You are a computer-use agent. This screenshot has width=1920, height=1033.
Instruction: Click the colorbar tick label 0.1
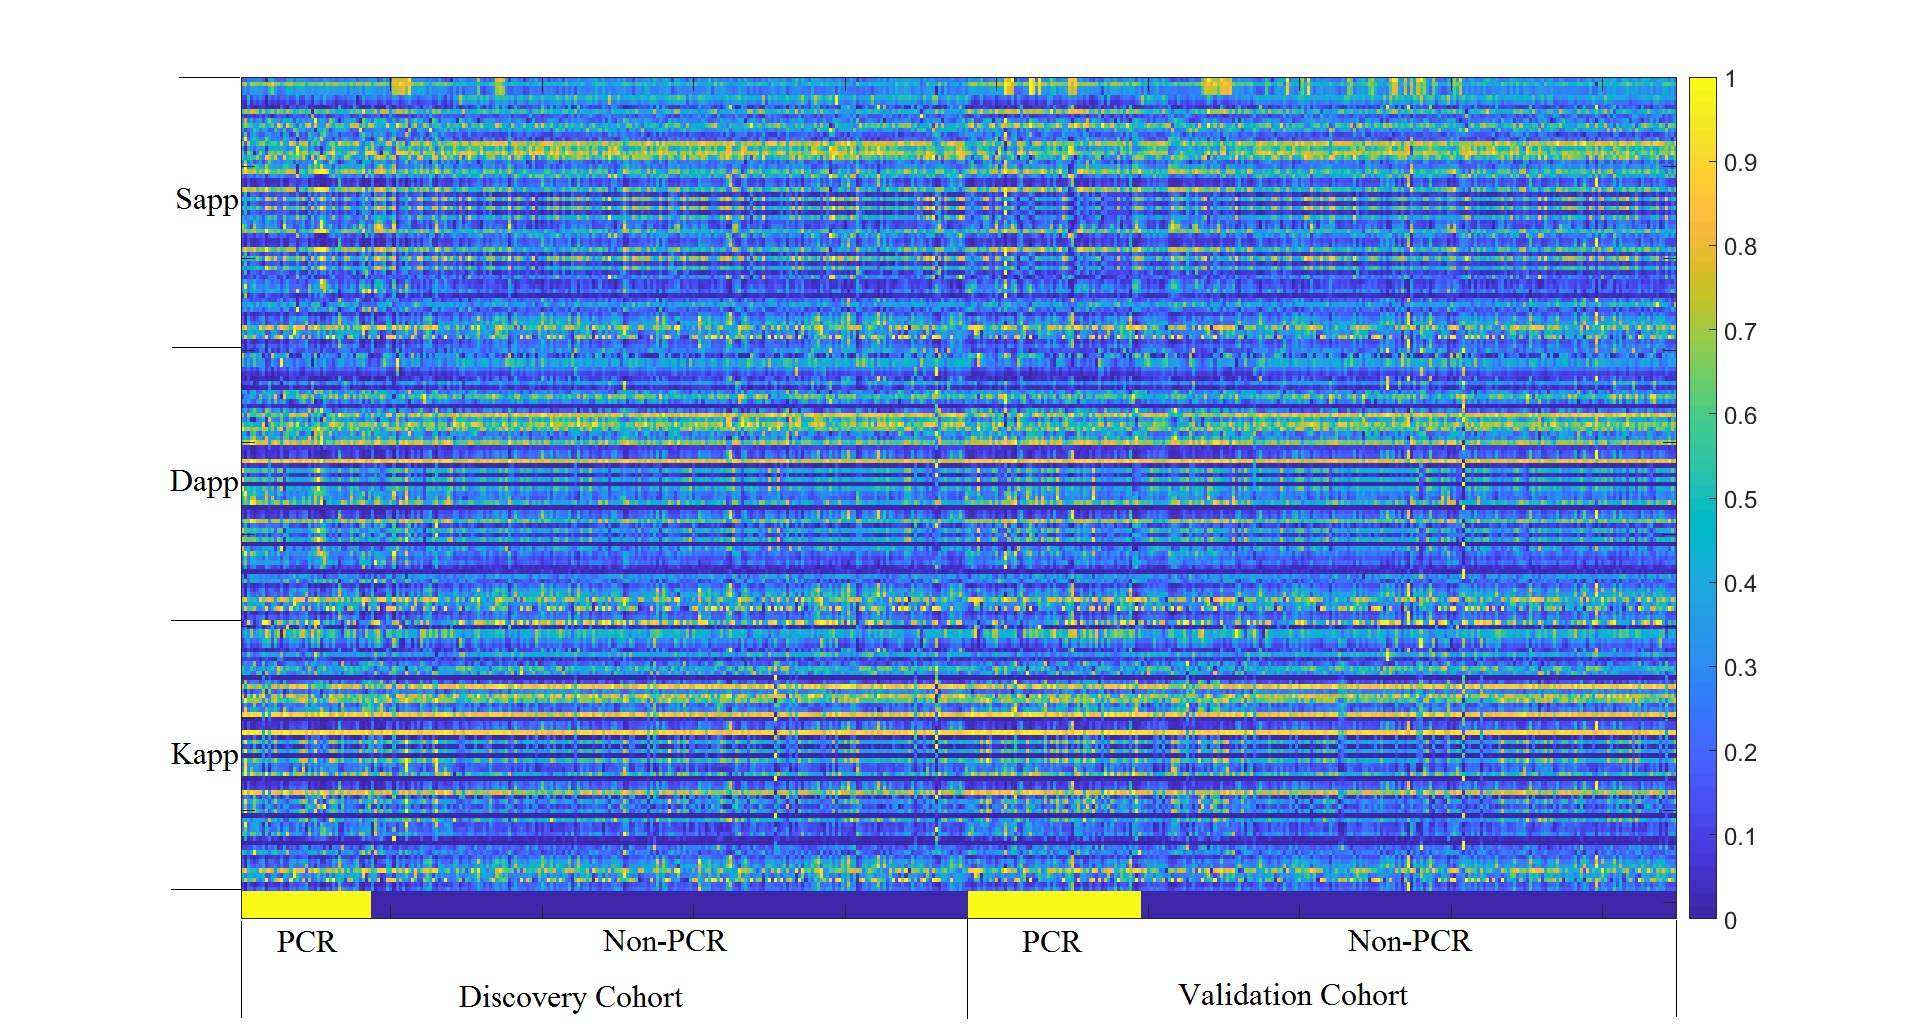(x=1740, y=837)
